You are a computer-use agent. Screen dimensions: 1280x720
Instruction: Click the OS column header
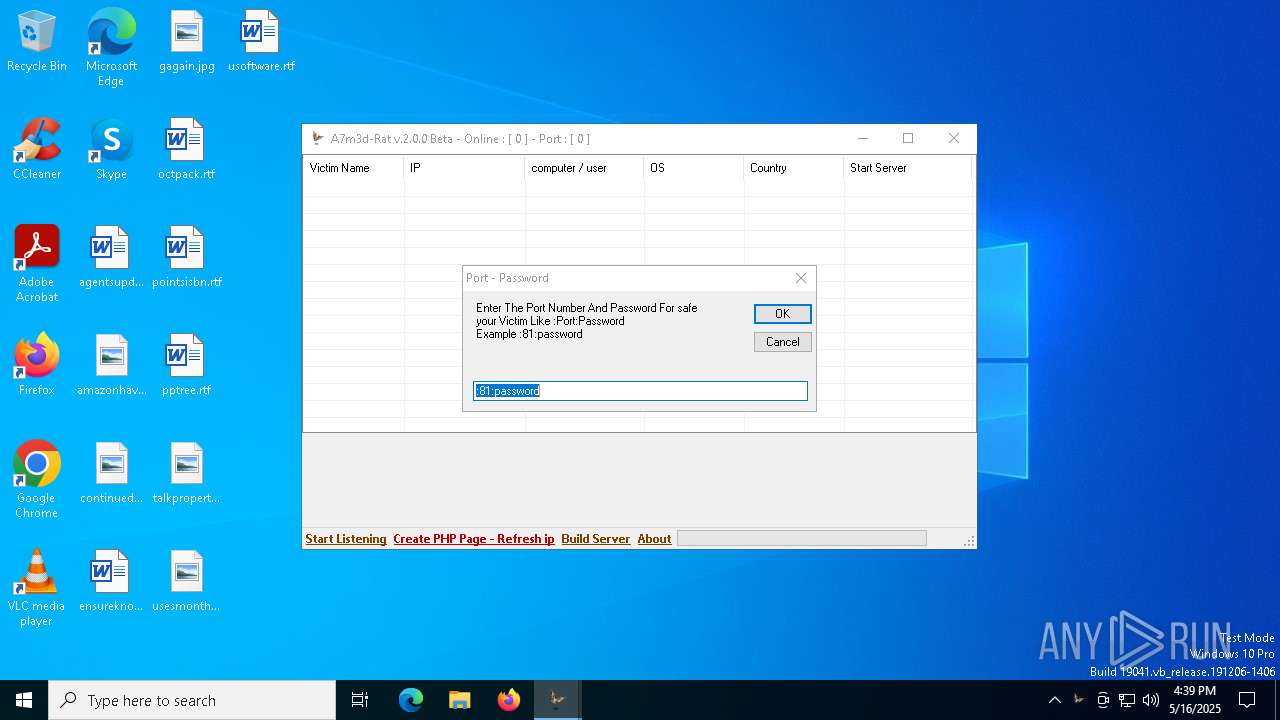point(694,168)
